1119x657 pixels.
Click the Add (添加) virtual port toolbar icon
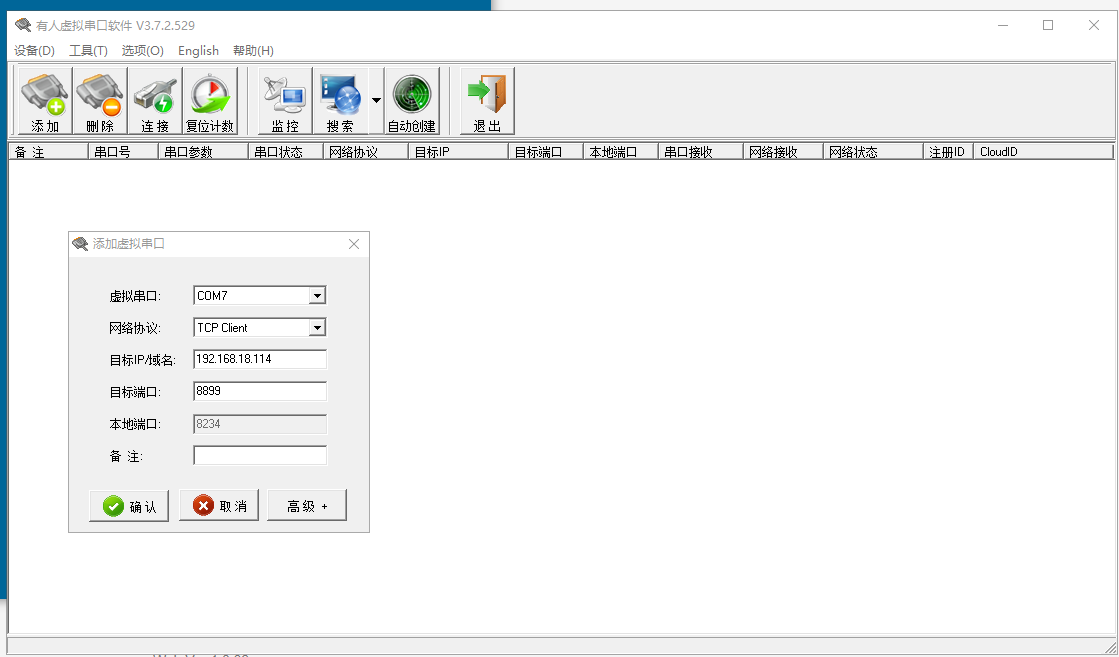[45, 101]
